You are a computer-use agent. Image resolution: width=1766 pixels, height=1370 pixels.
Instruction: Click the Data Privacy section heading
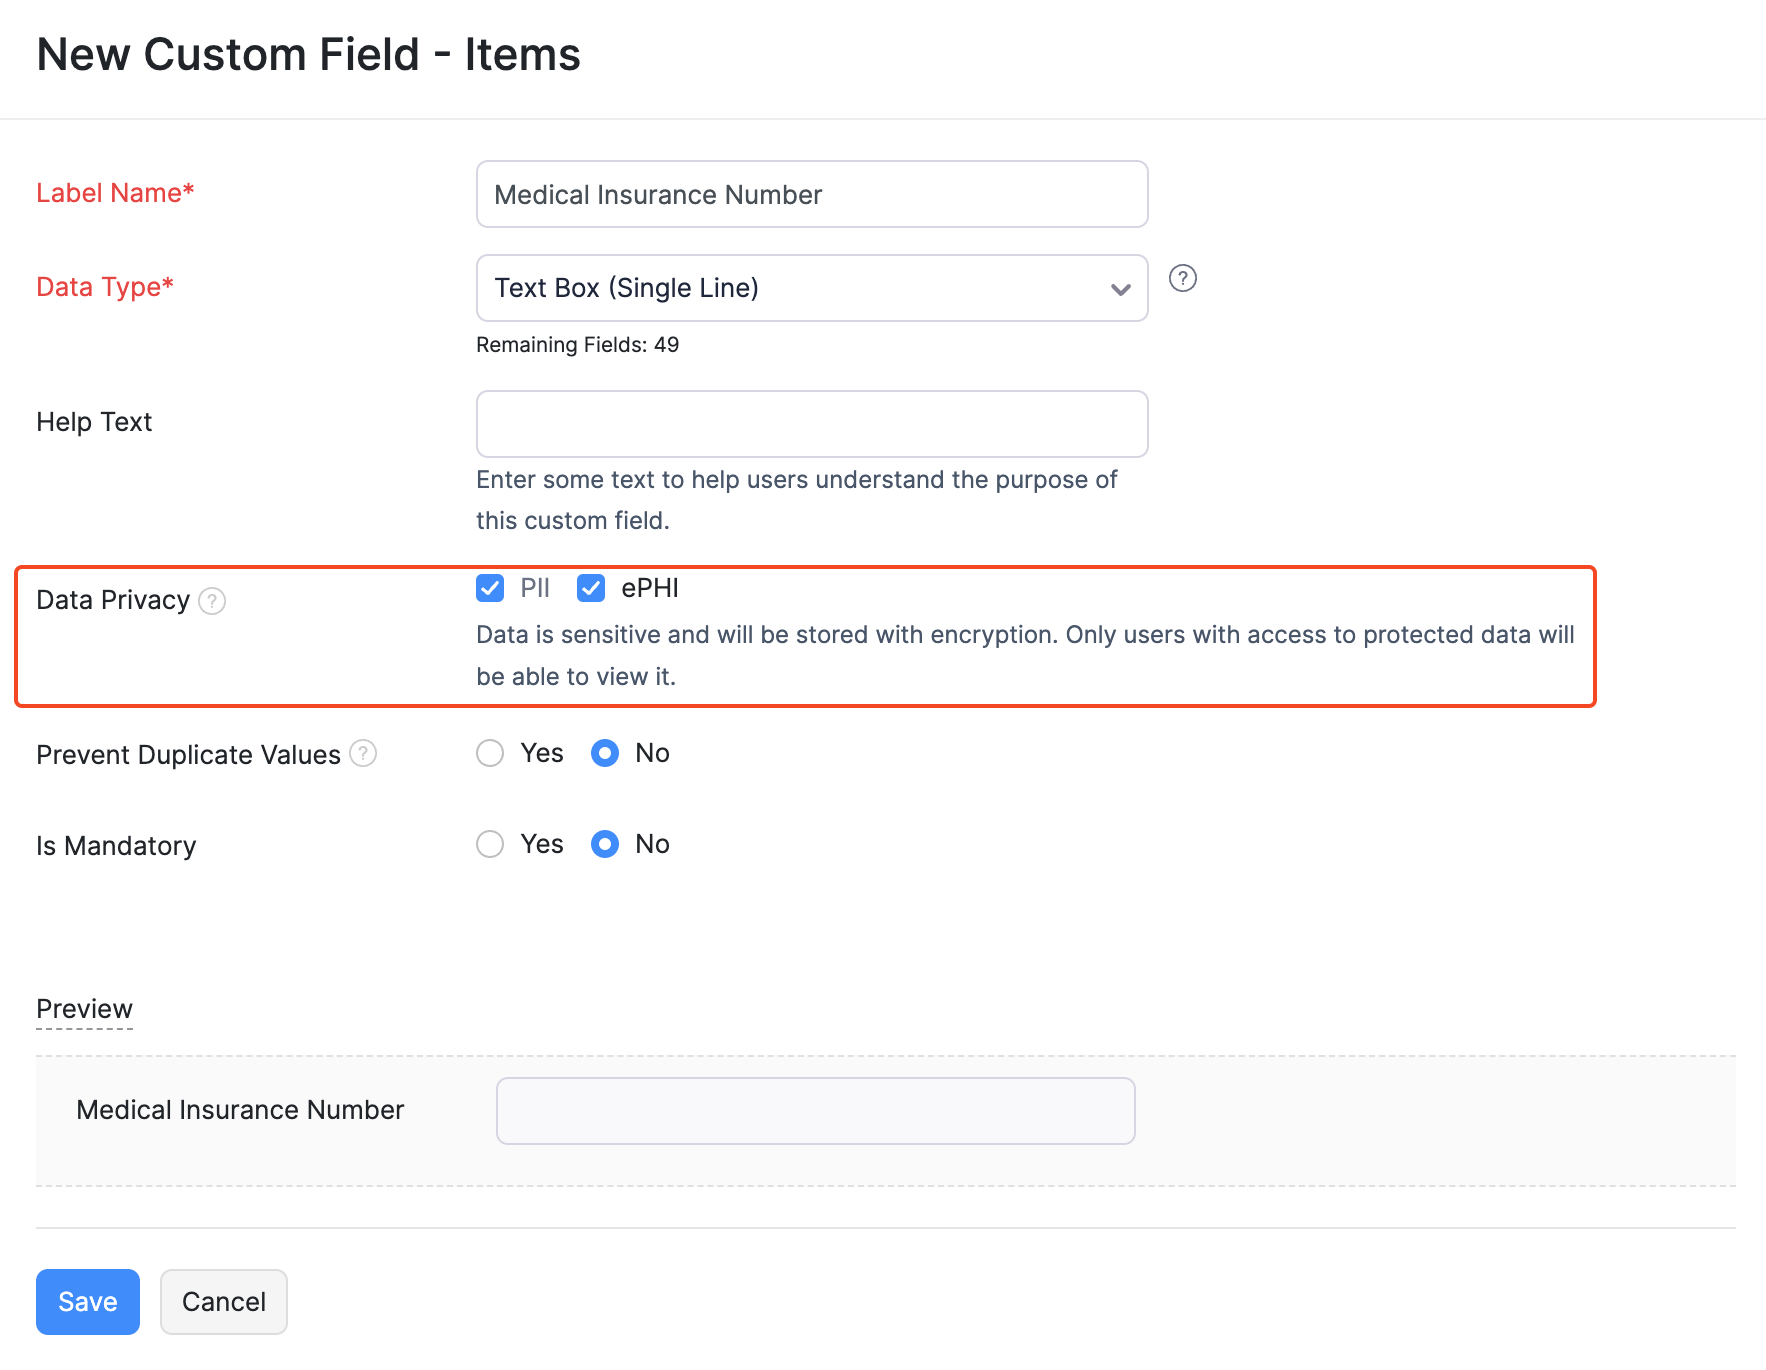click(112, 599)
